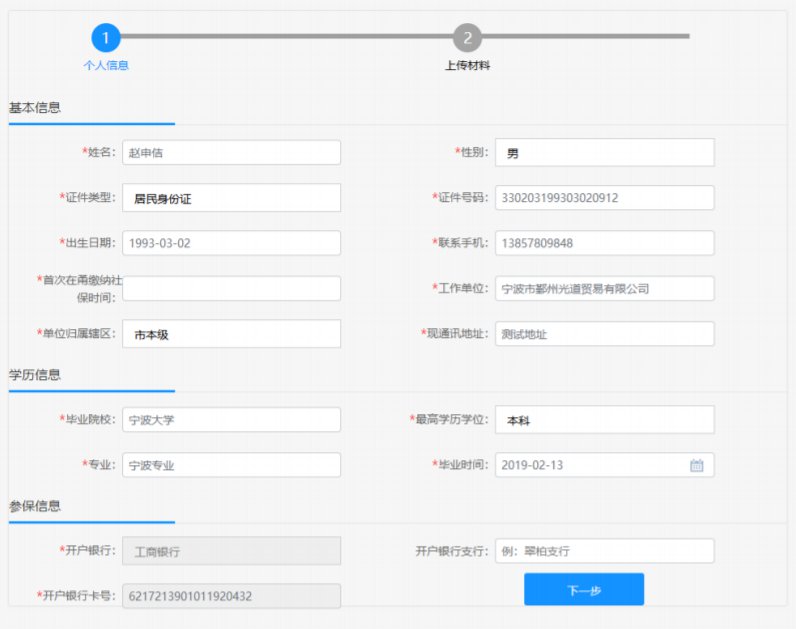Open the 证件类型 dropdown showing 居民身份证
The image size is (796, 629).
(x=231, y=198)
